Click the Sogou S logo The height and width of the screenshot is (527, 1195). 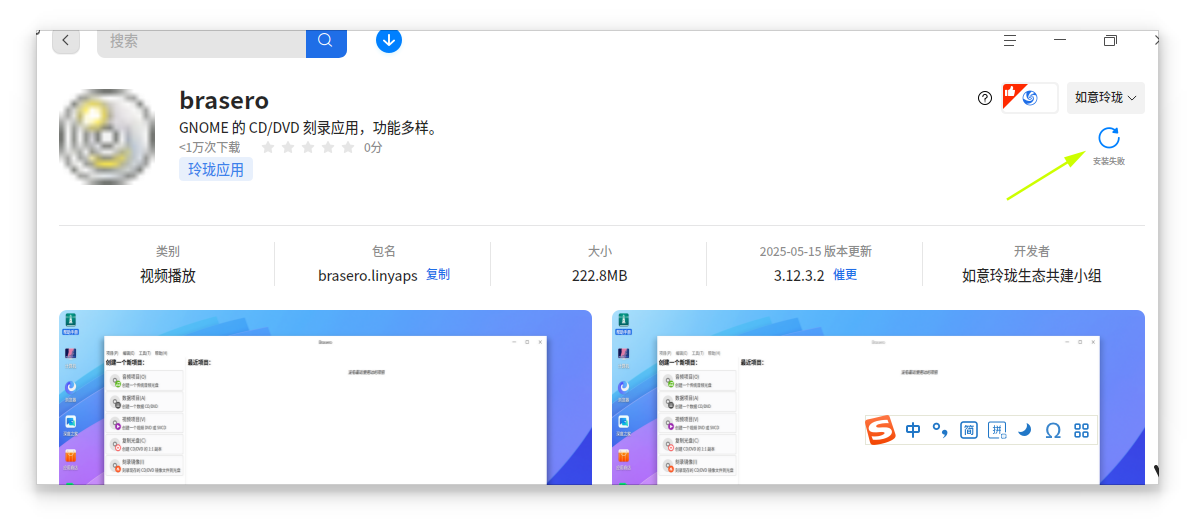coord(881,430)
